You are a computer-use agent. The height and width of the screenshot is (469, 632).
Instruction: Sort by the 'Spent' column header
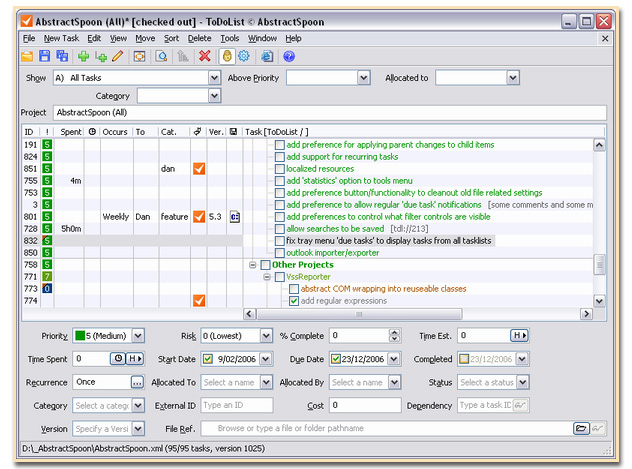(x=71, y=132)
